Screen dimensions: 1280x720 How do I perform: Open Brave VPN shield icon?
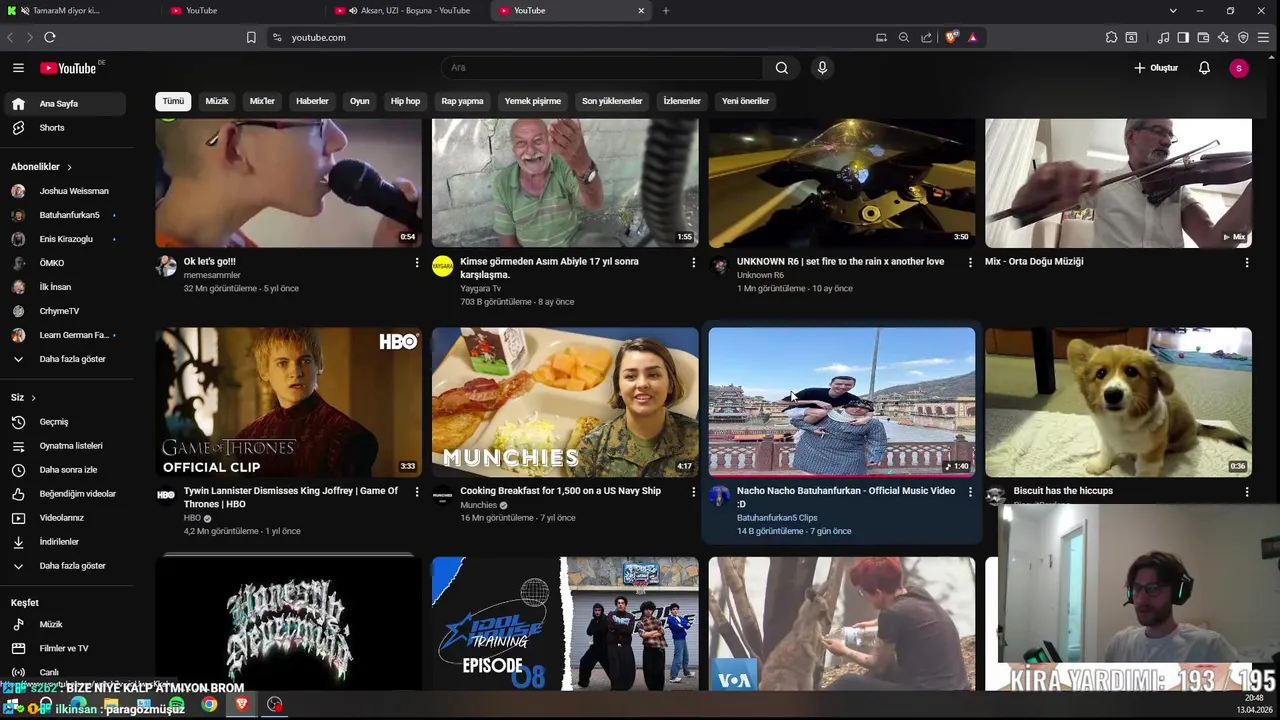1243,37
